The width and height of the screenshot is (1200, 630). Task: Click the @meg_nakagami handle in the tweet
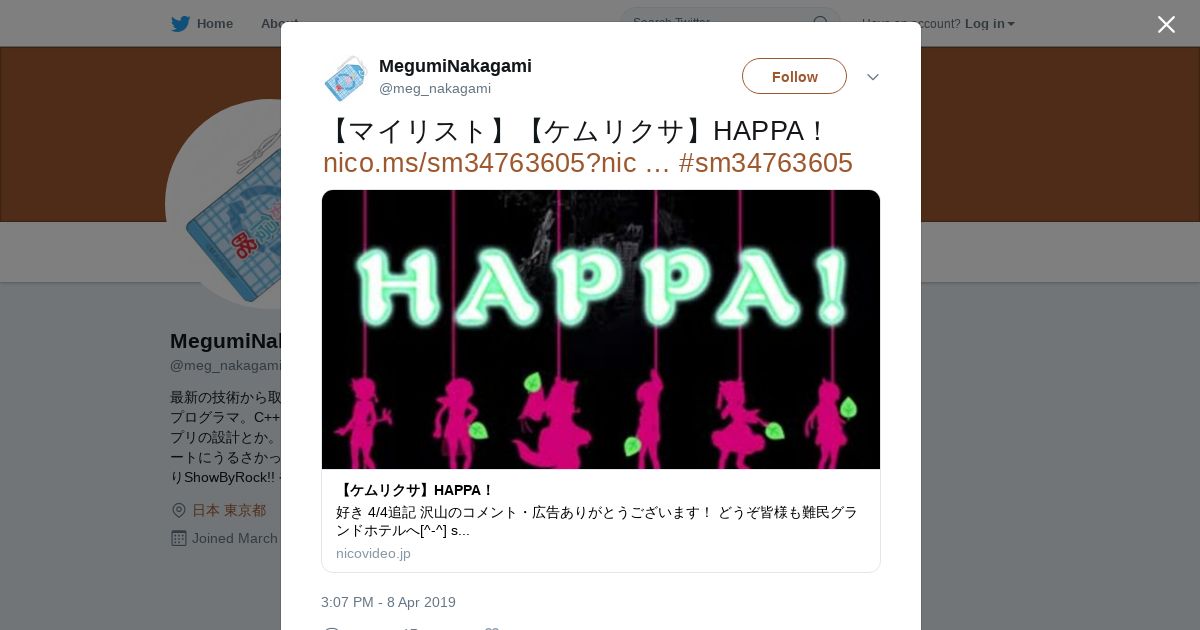coord(435,88)
